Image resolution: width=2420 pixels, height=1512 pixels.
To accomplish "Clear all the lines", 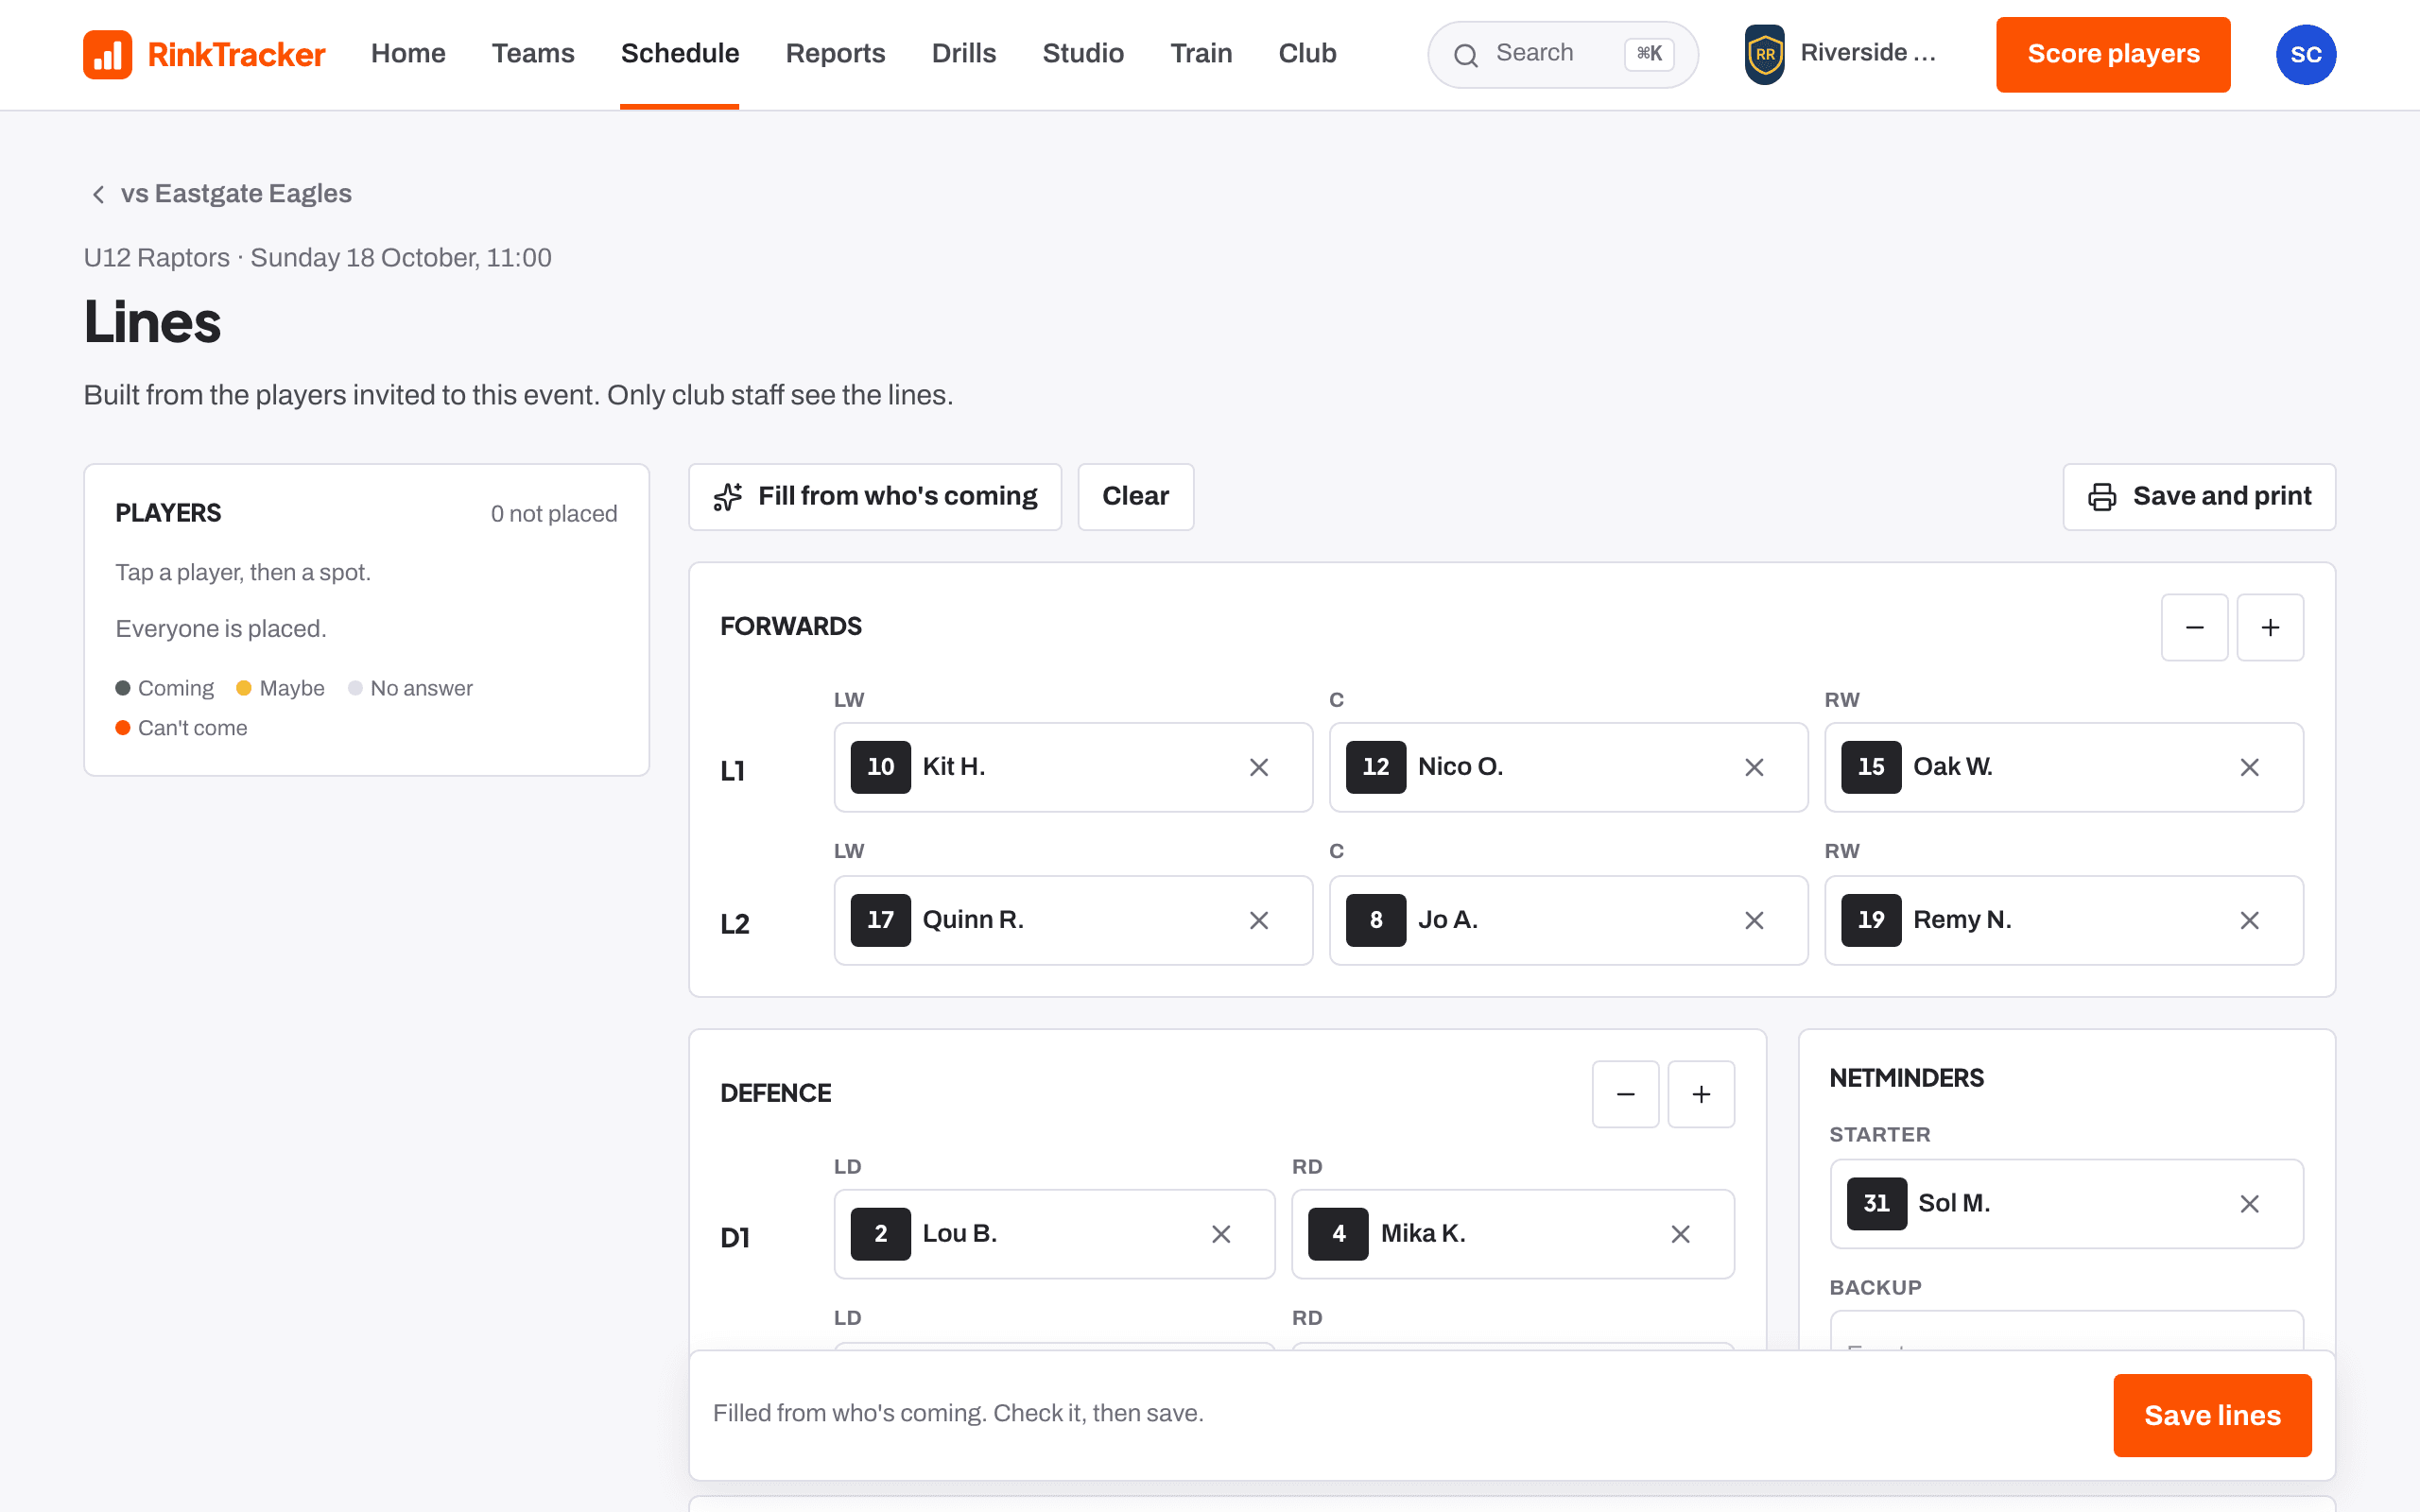I will click(x=1135, y=497).
